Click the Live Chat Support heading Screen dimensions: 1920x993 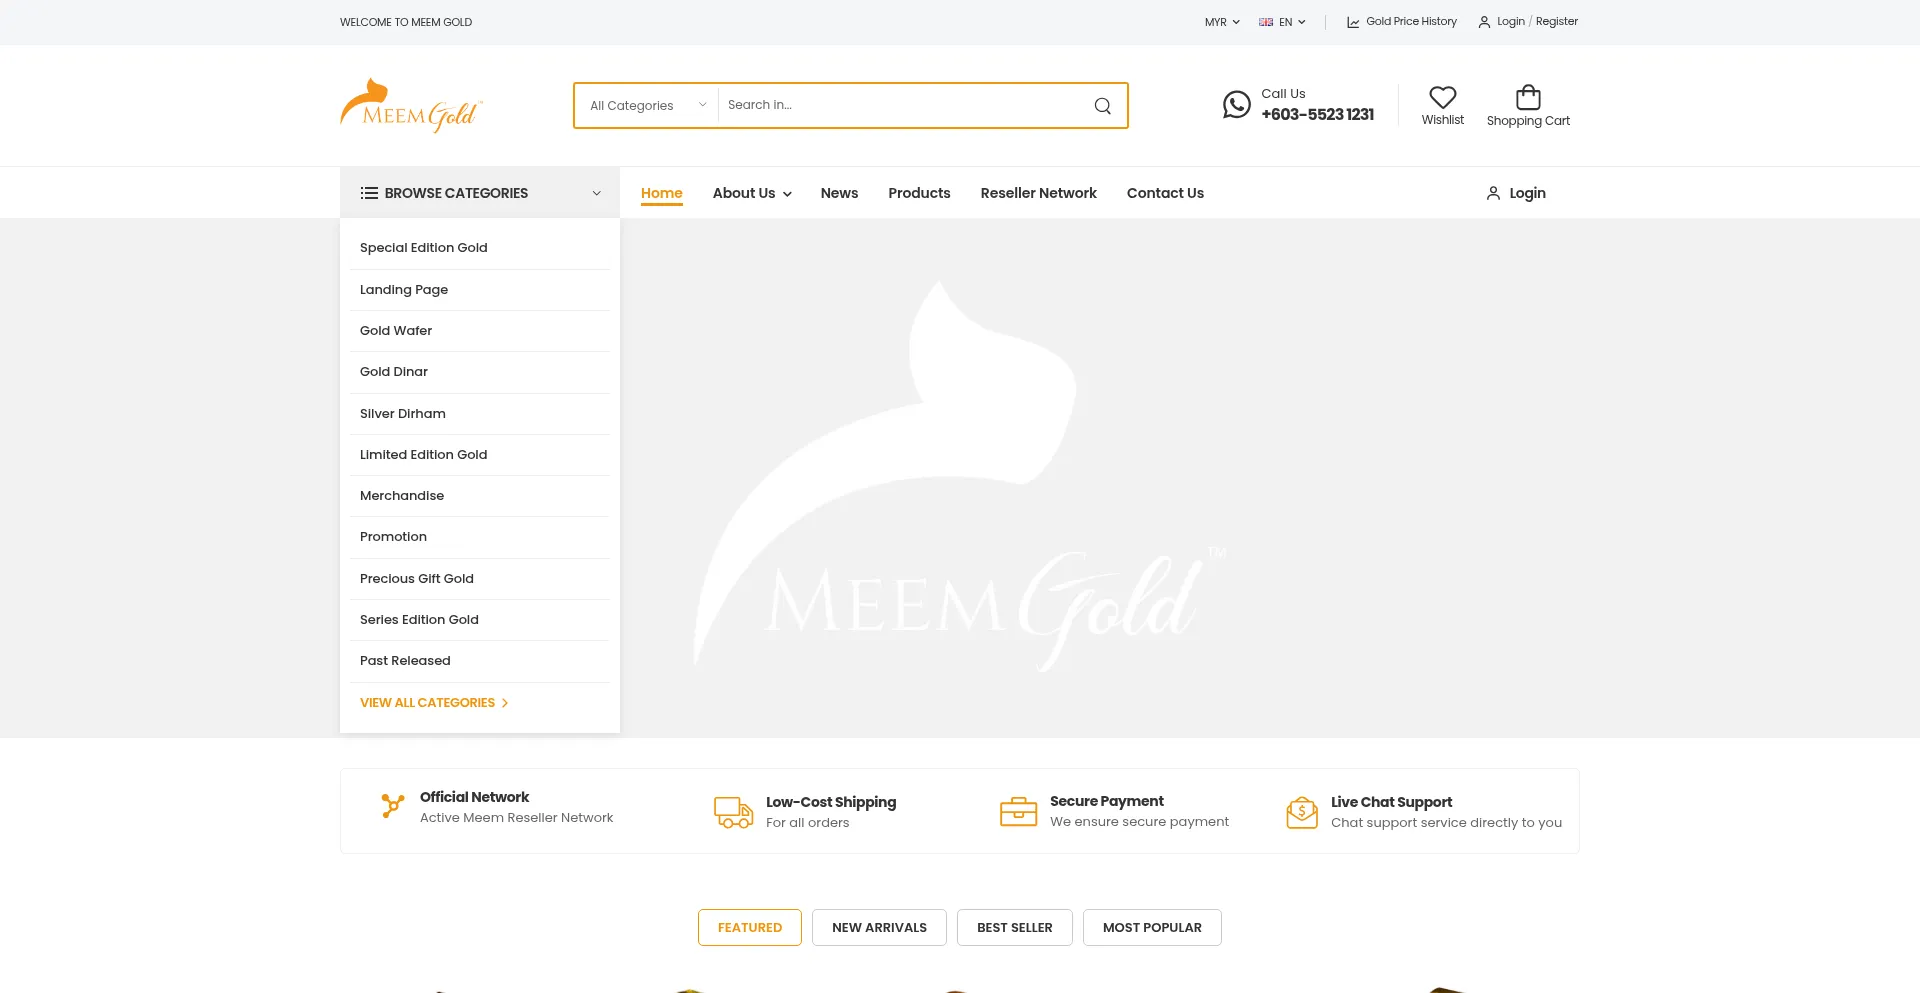[x=1391, y=802]
